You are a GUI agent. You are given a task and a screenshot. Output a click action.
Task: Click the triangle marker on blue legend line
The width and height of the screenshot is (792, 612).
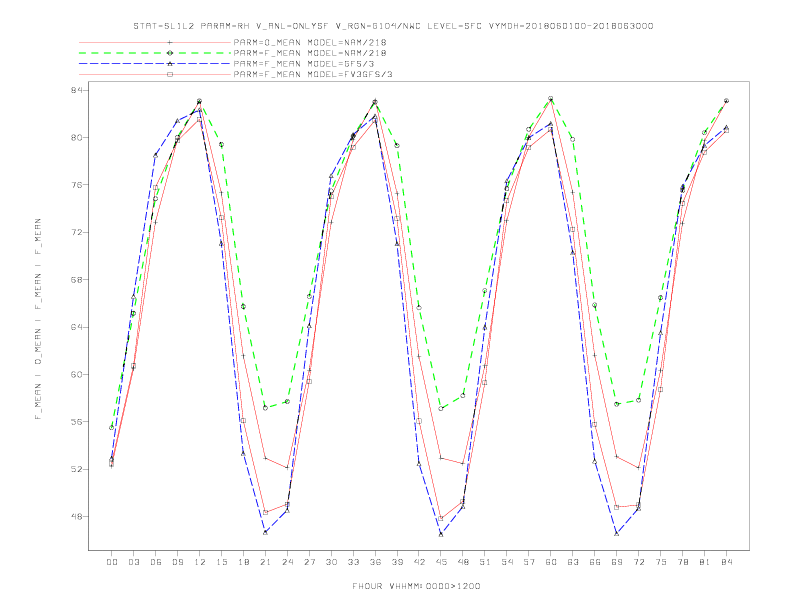[x=170, y=64]
